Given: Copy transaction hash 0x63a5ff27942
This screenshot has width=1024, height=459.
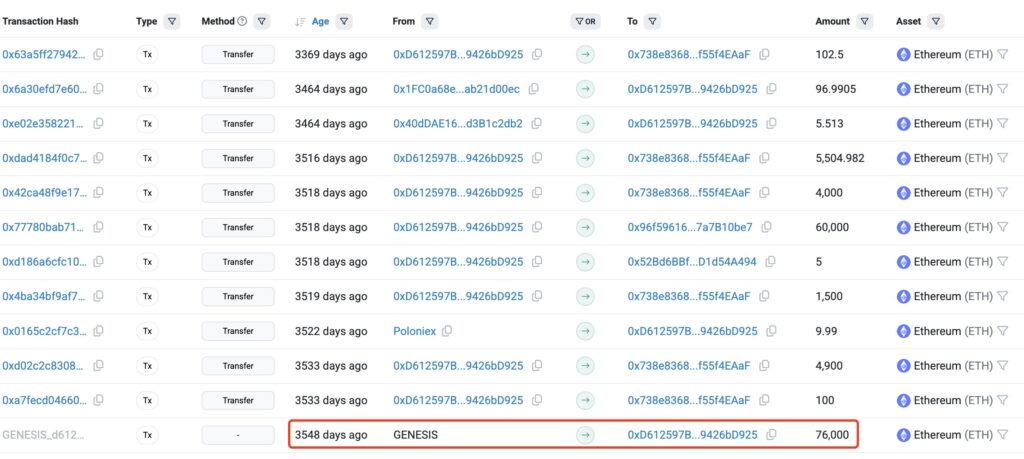Looking at the screenshot, I should coord(98,55).
